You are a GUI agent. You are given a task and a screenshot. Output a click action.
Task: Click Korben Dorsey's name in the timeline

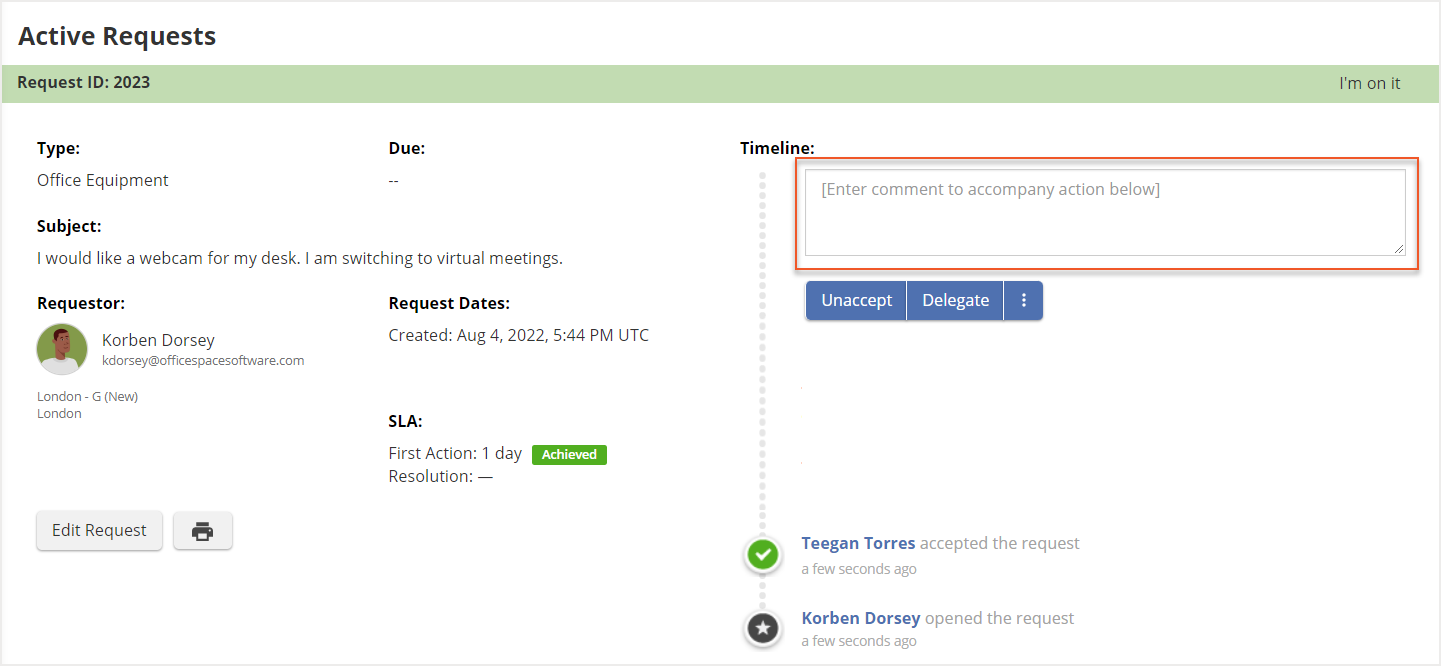pos(860,618)
